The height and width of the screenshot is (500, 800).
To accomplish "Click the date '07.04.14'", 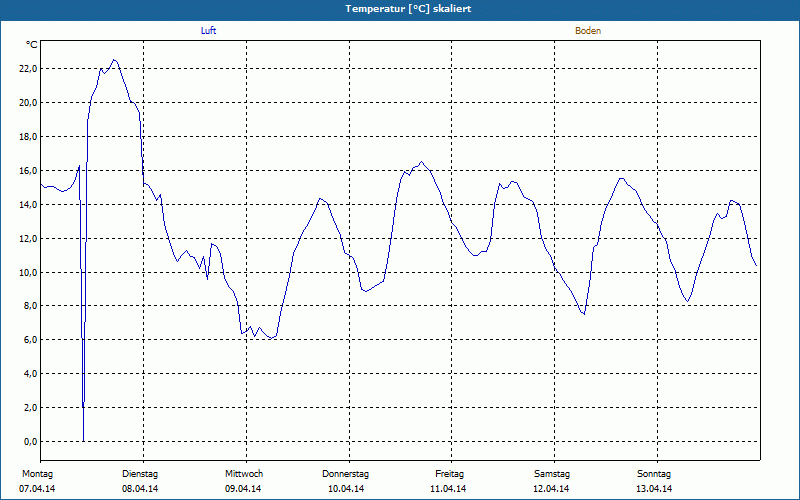I will point(37,489).
